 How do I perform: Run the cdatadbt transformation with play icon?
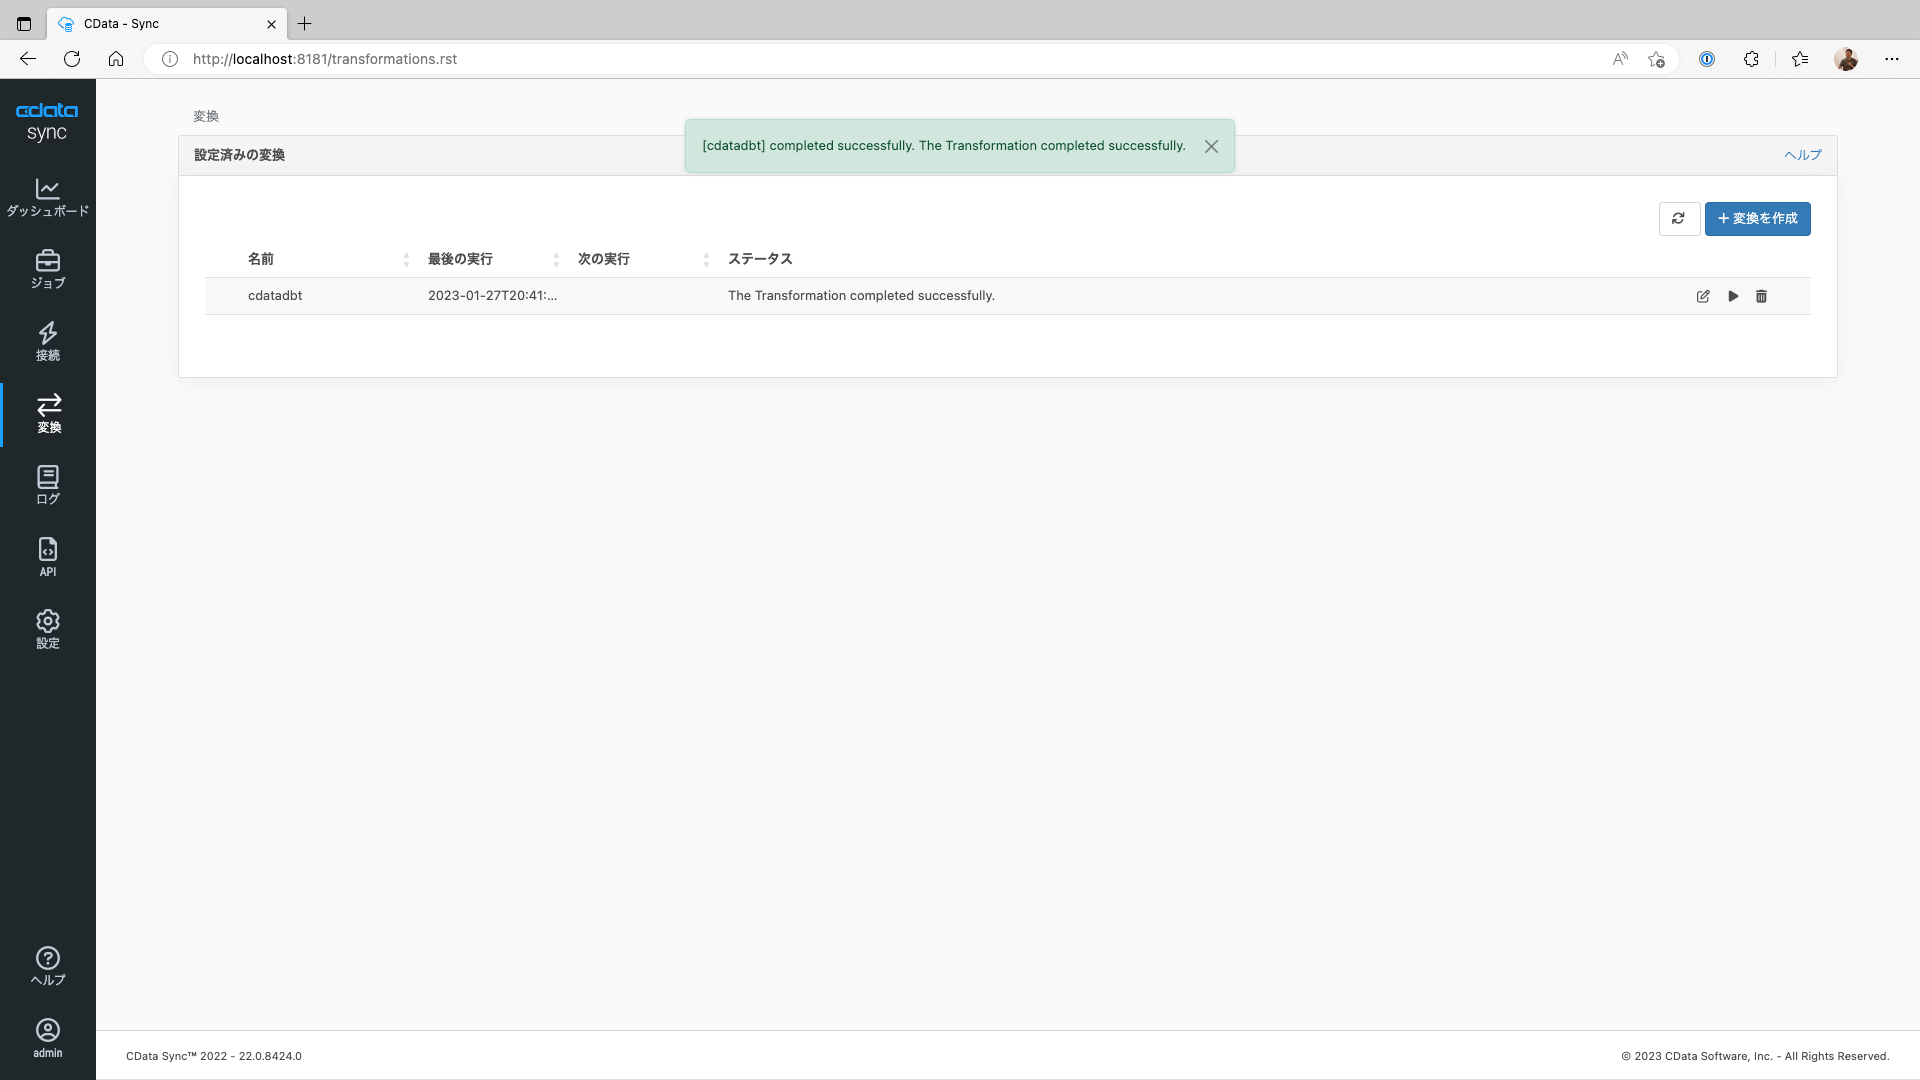point(1733,296)
